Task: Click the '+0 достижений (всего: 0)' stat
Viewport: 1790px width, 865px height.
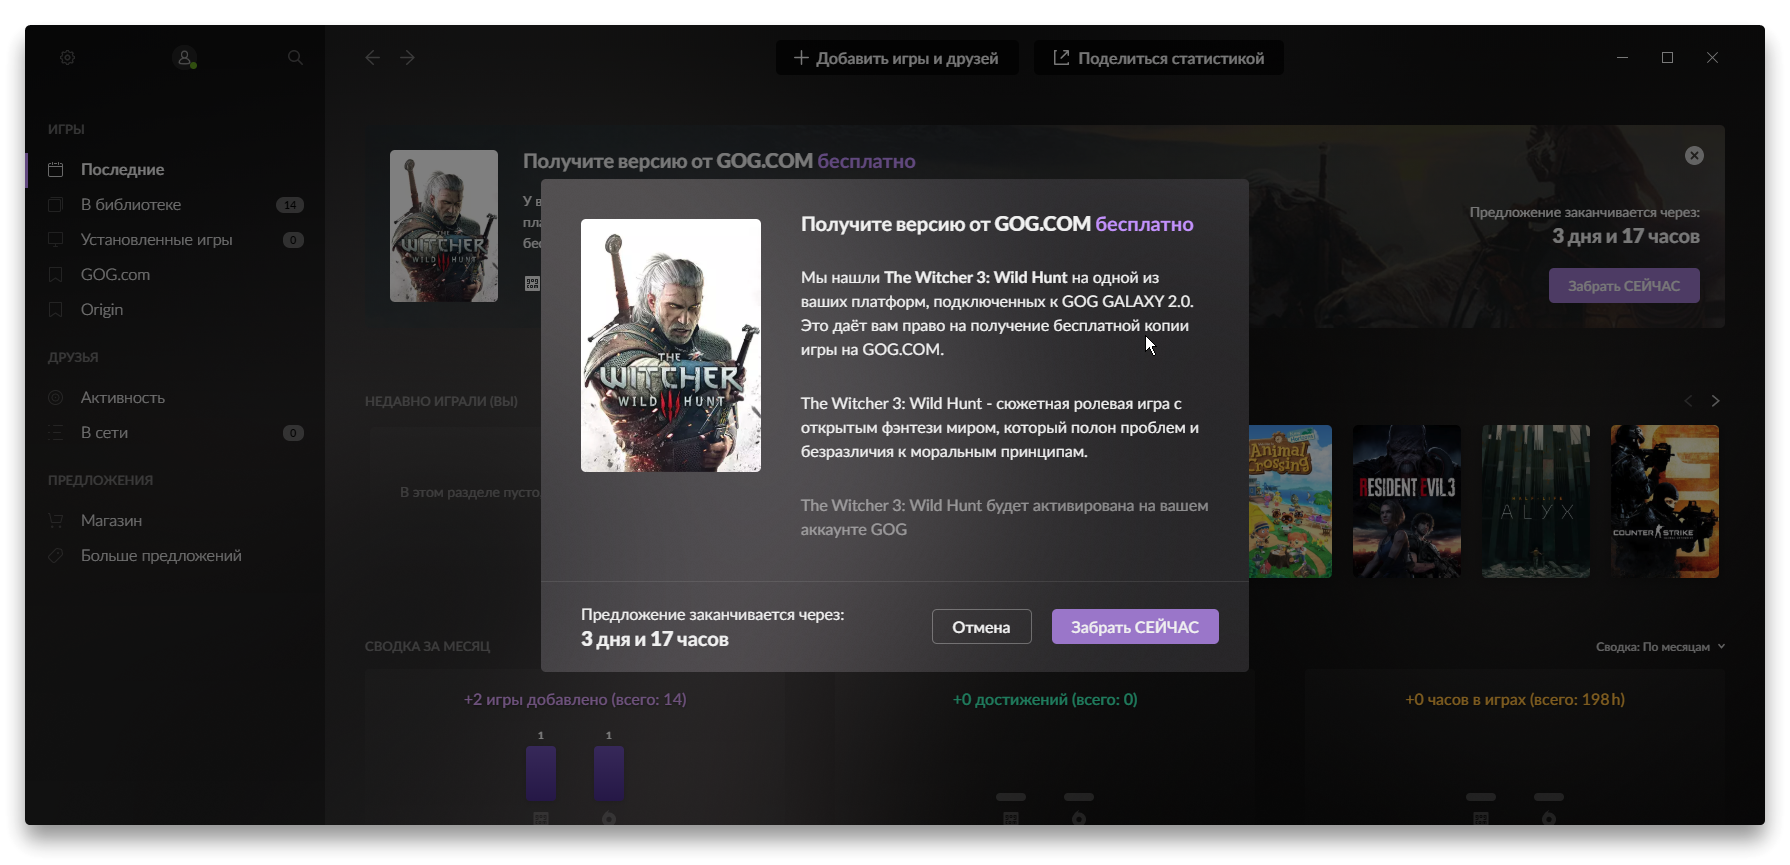Action: pos(1045,700)
